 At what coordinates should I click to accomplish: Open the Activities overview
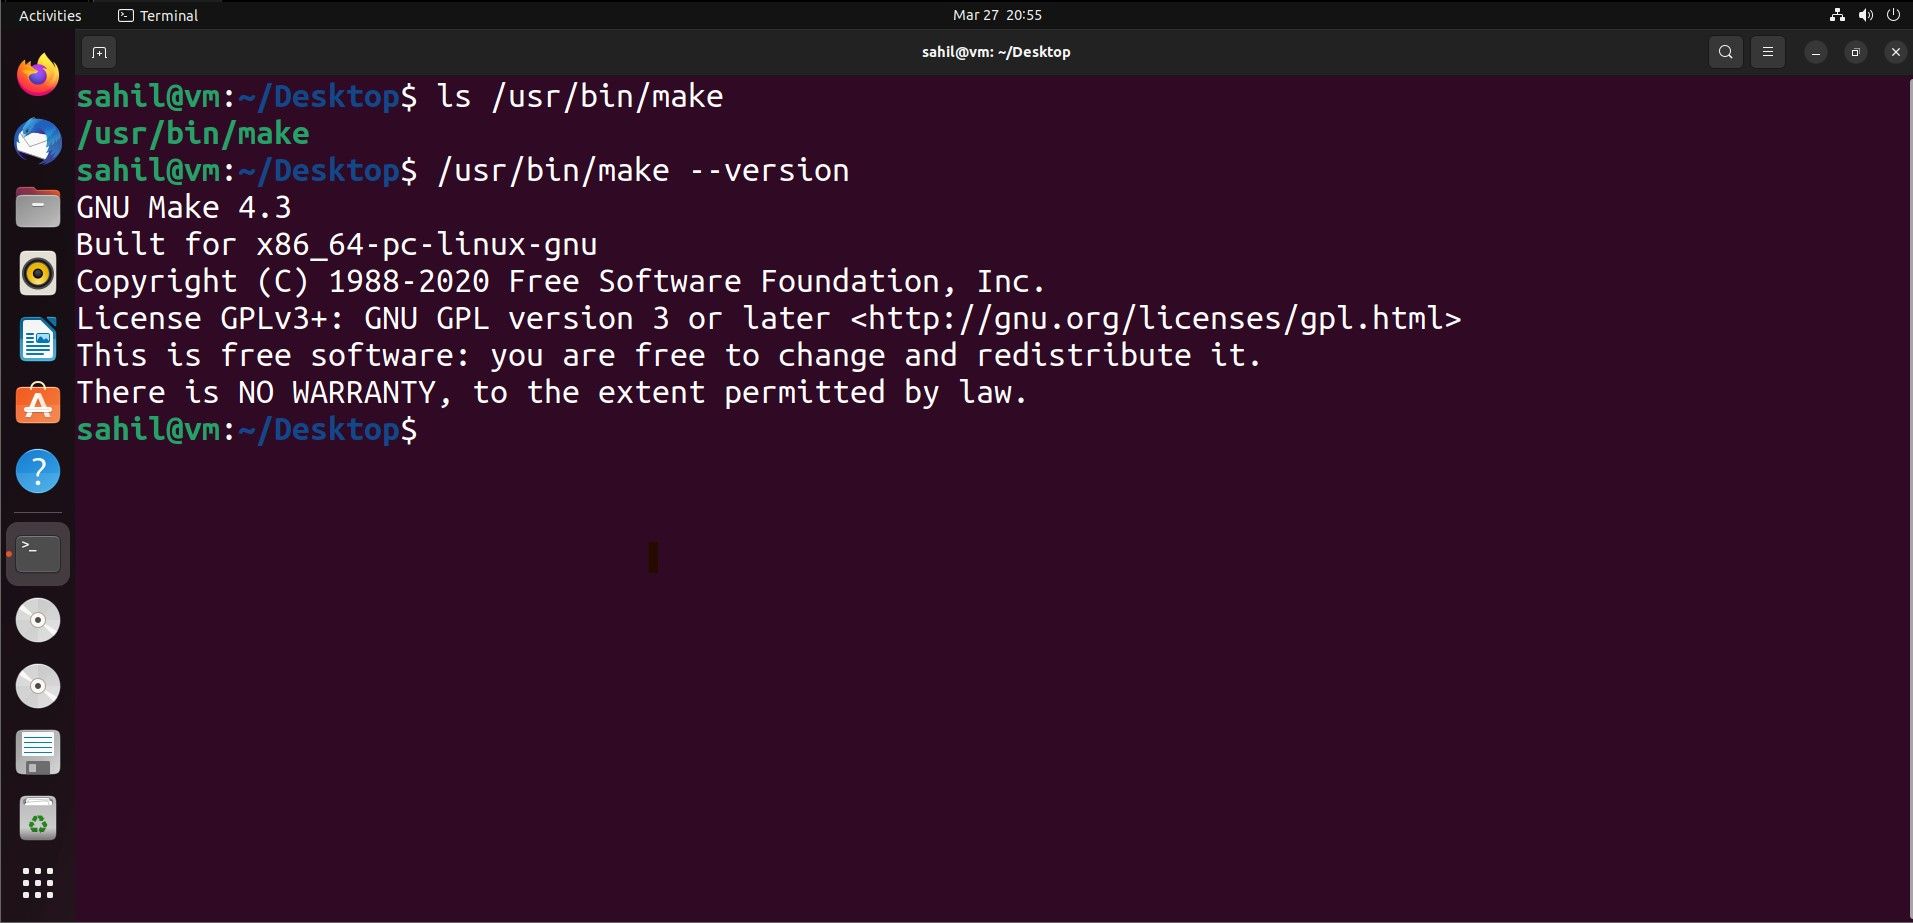coord(49,15)
